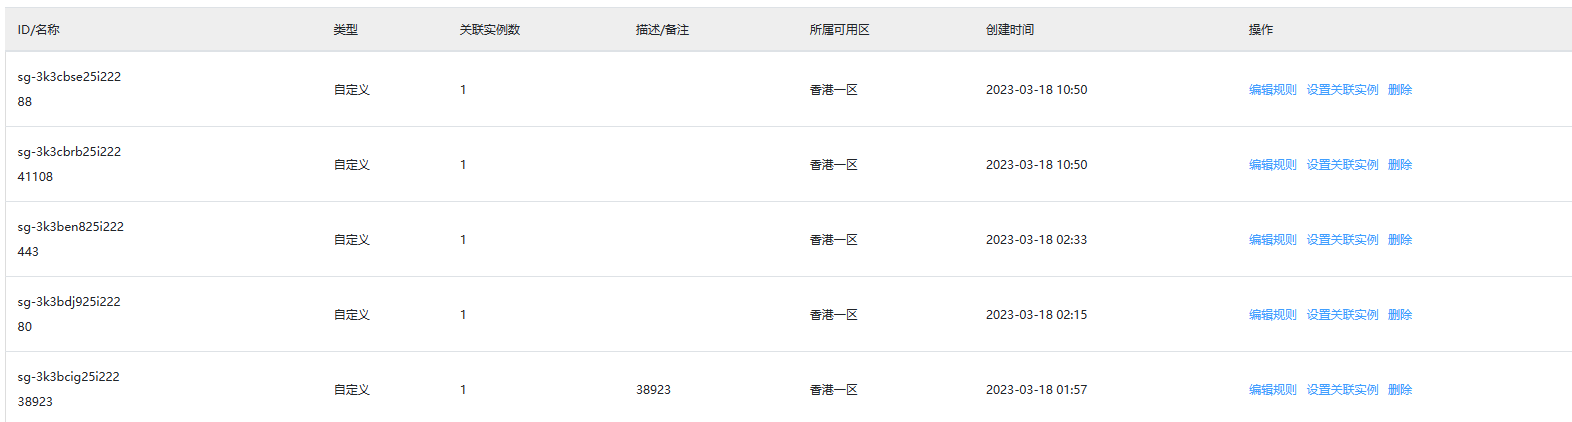Open 编辑规则 for the 443 security group

pos(1272,240)
